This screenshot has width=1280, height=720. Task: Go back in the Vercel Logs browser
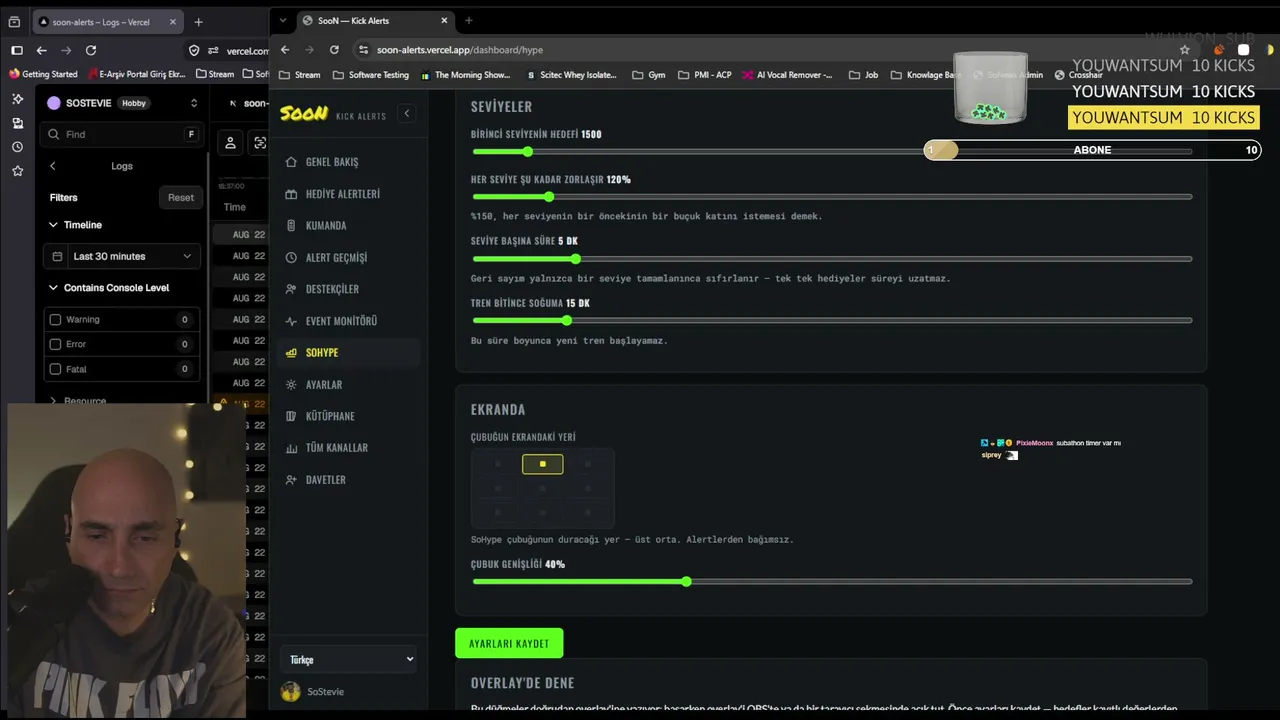pyautogui.click(x=41, y=50)
